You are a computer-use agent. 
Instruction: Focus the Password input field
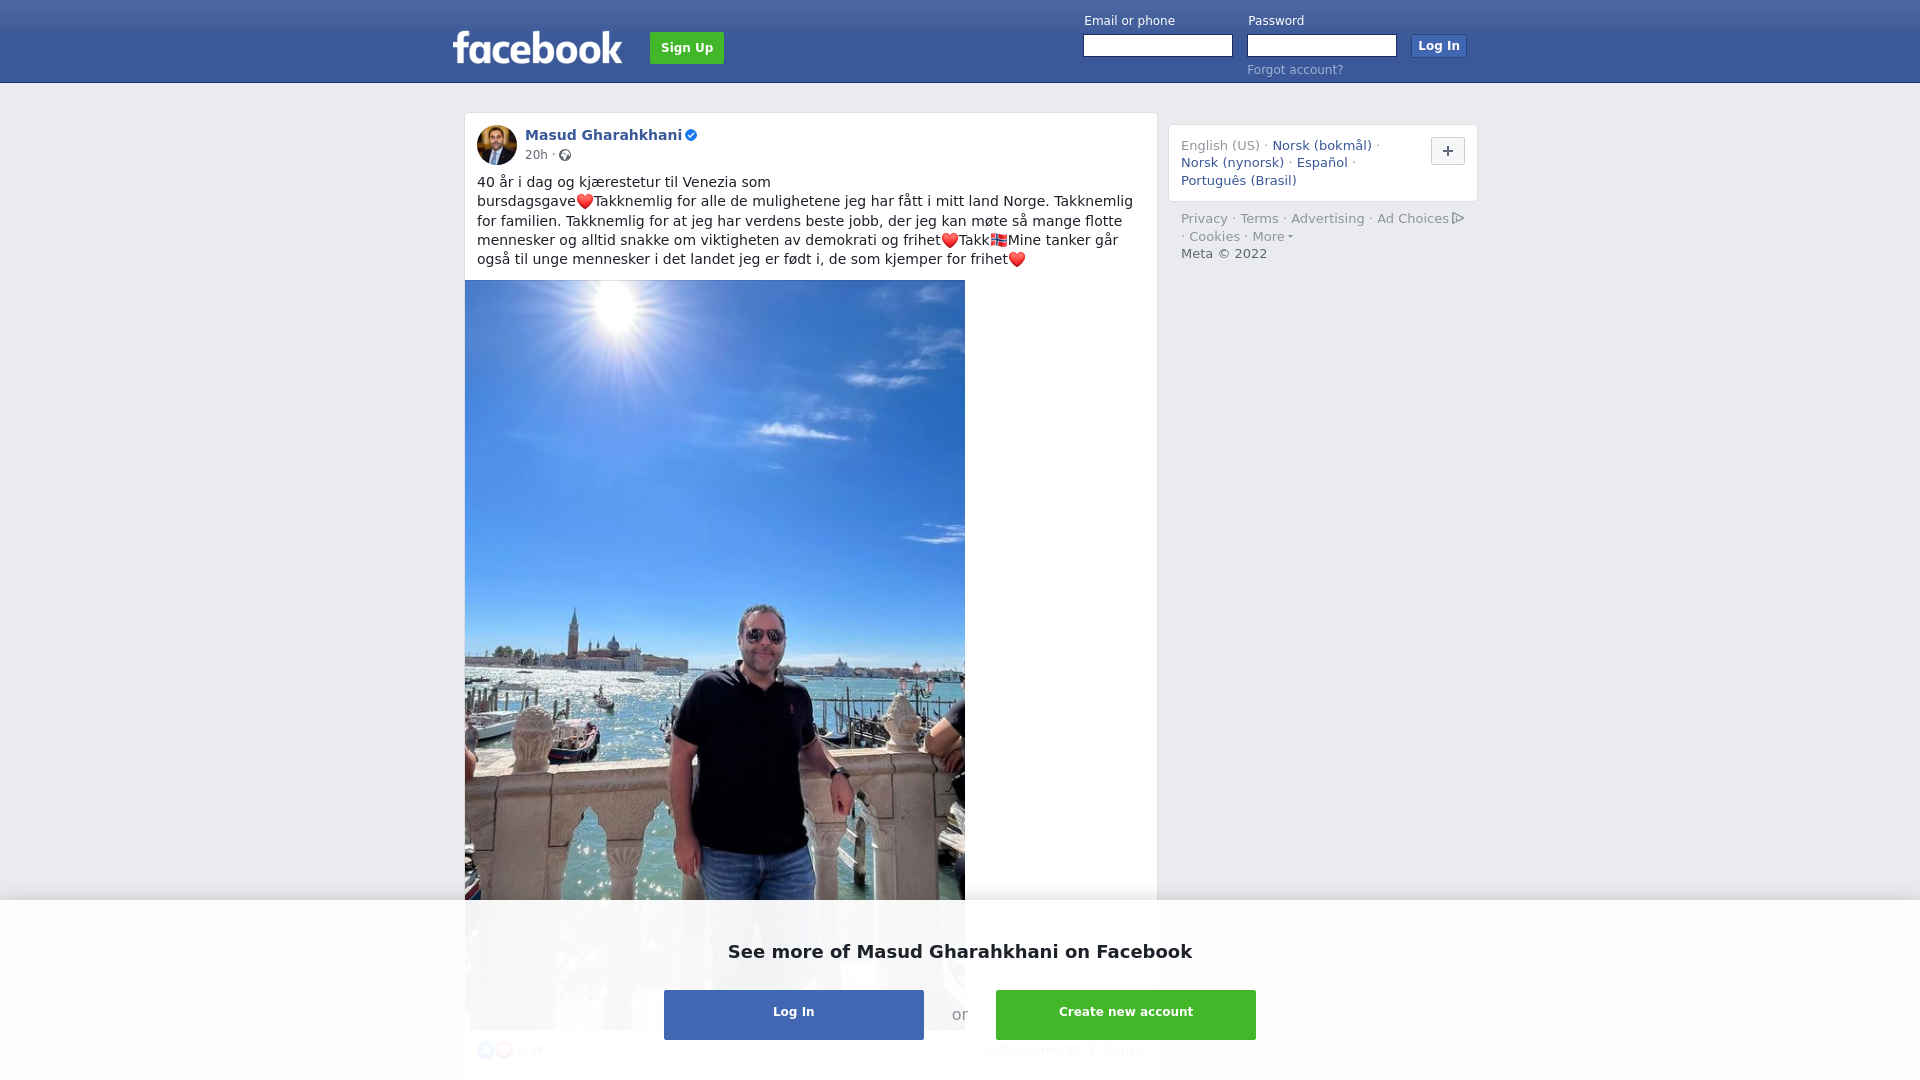tap(1322, 46)
